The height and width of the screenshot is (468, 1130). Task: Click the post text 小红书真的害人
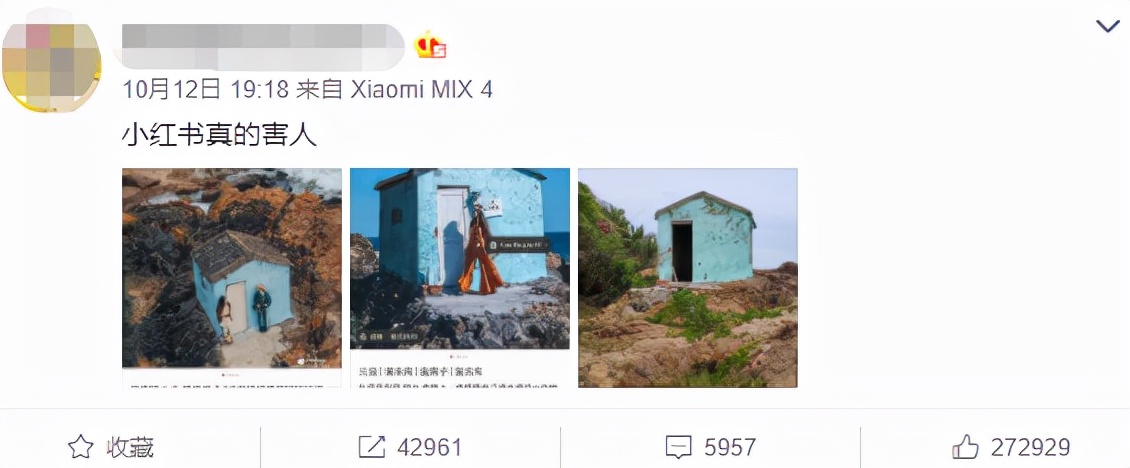[220, 136]
